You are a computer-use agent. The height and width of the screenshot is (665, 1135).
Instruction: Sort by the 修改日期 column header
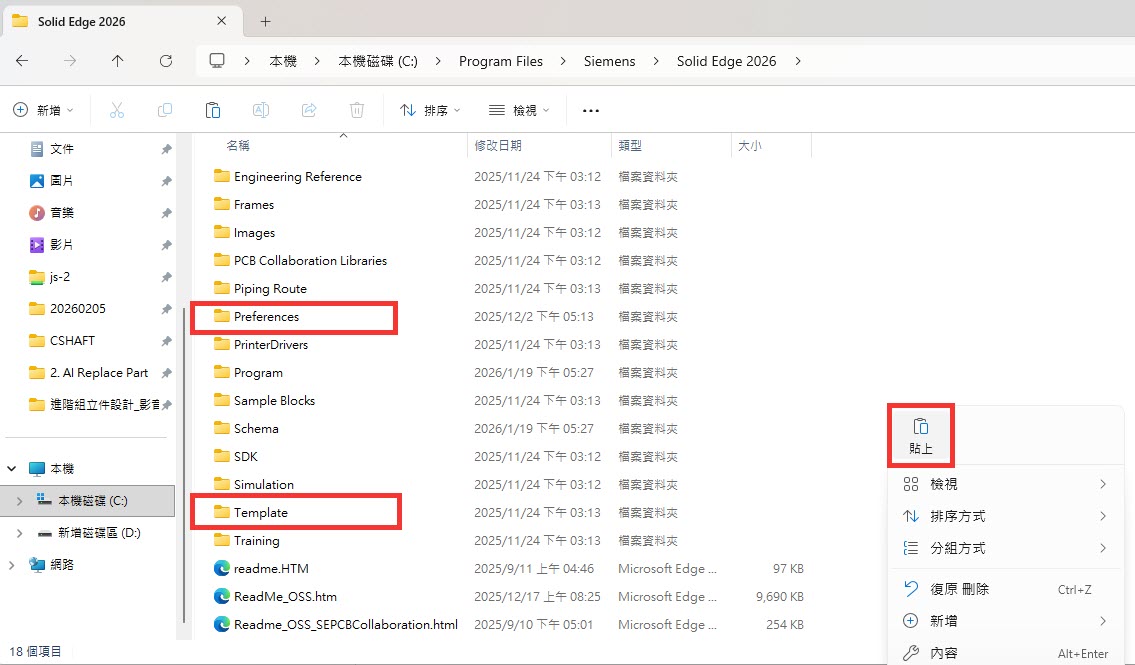pyautogui.click(x=499, y=145)
